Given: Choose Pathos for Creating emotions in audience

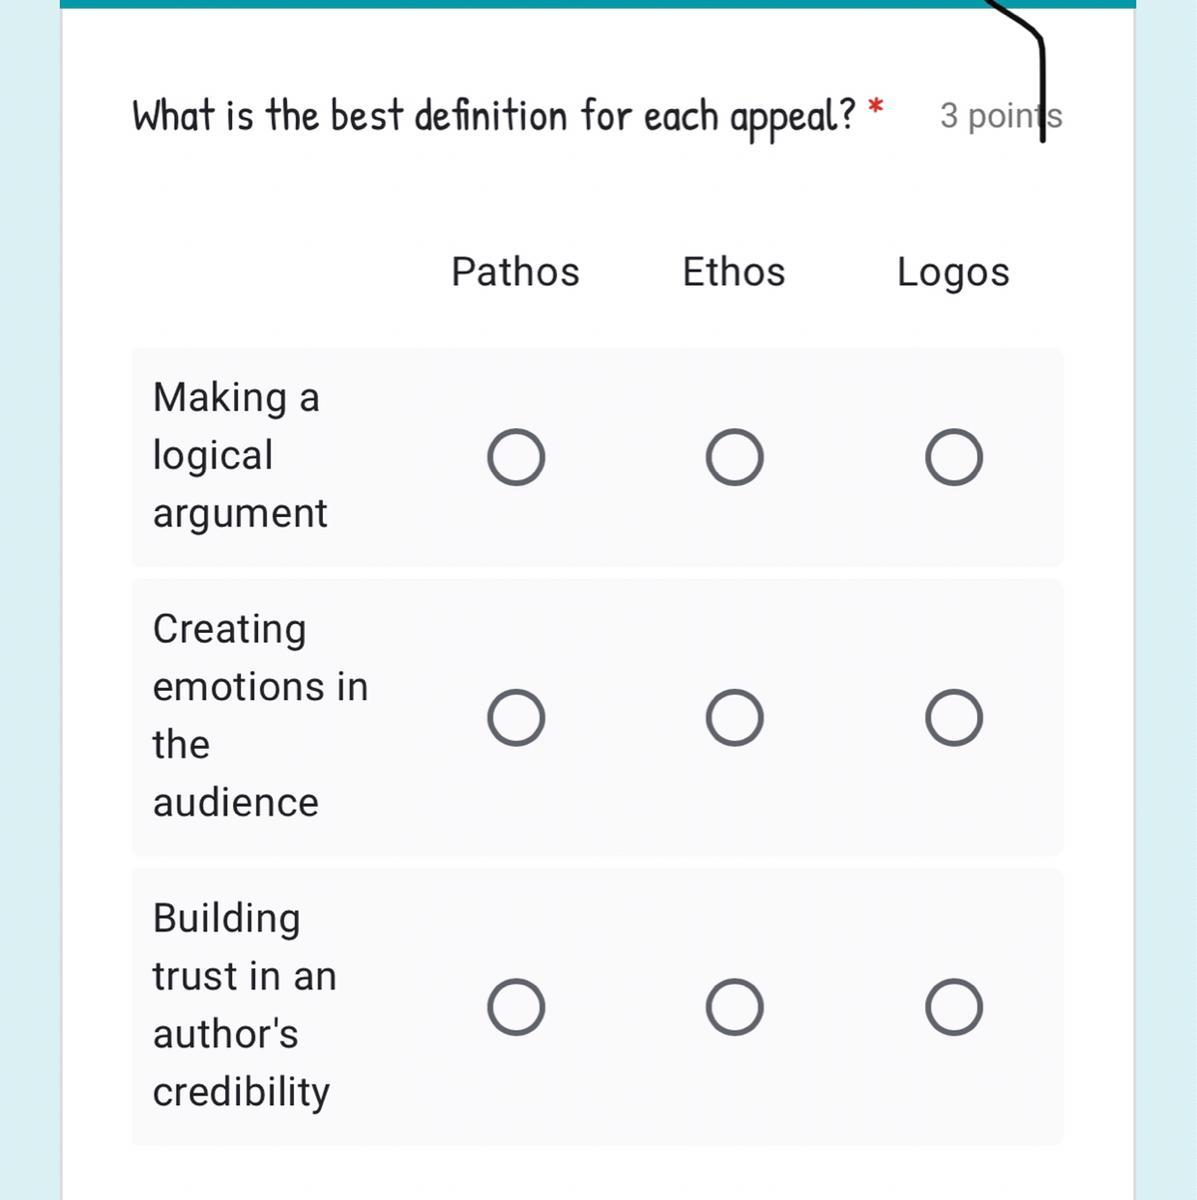Looking at the screenshot, I should tap(516, 718).
